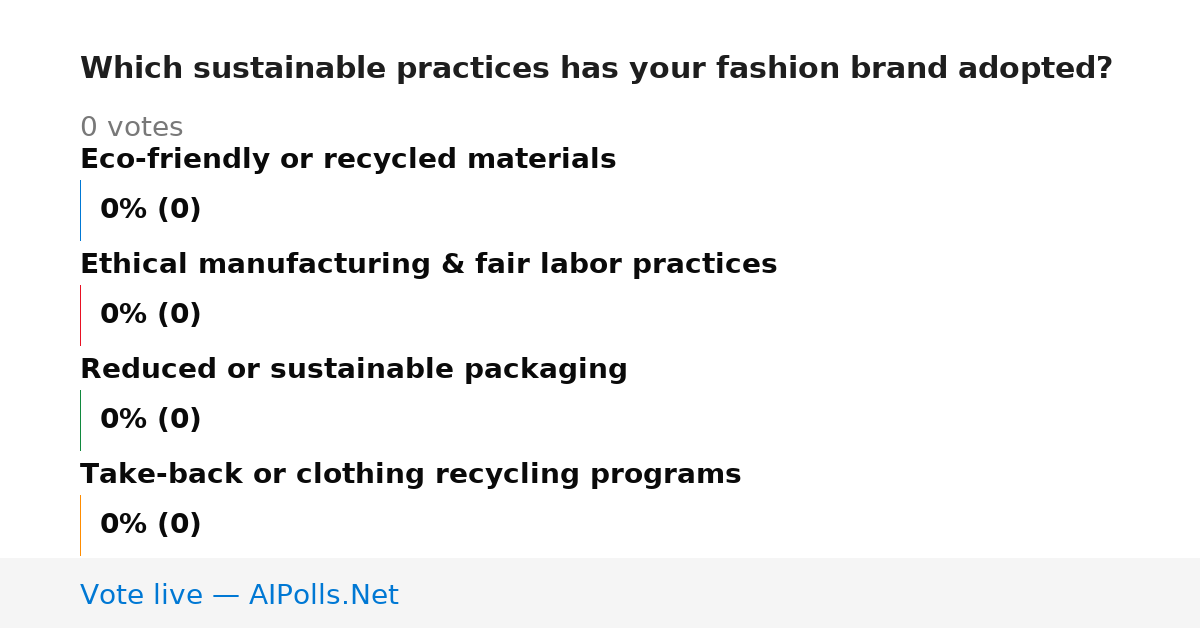1200x628 pixels.
Task: Choose the Reduced or sustainable packaging option
Action: click(x=354, y=369)
